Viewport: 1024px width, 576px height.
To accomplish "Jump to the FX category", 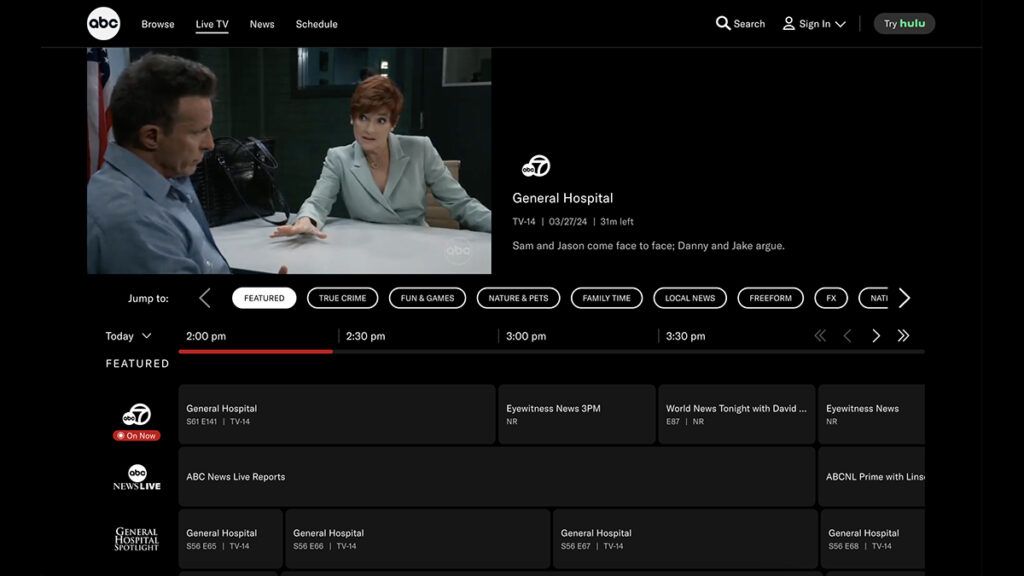I will [x=831, y=298].
